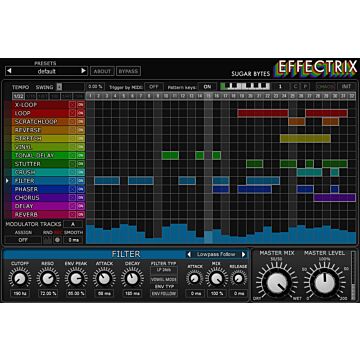Open the FILTER TYP selector LP 24db
The height and width of the screenshot is (360, 360).
pyautogui.click(x=164, y=270)
